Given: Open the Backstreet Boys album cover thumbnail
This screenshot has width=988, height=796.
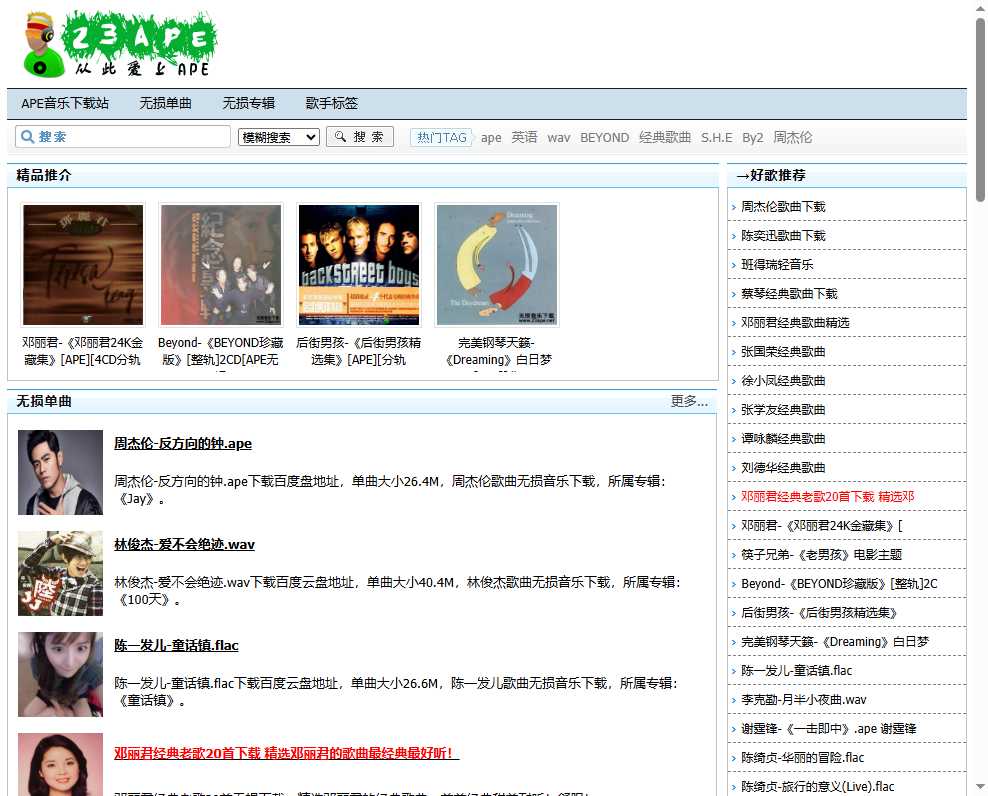Looking at the screenshot, I should tap(358, 263).
